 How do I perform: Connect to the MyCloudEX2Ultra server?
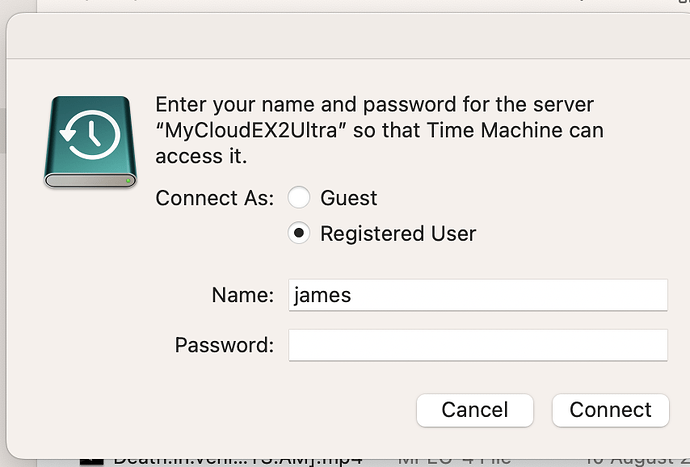[x=611, y=410]
